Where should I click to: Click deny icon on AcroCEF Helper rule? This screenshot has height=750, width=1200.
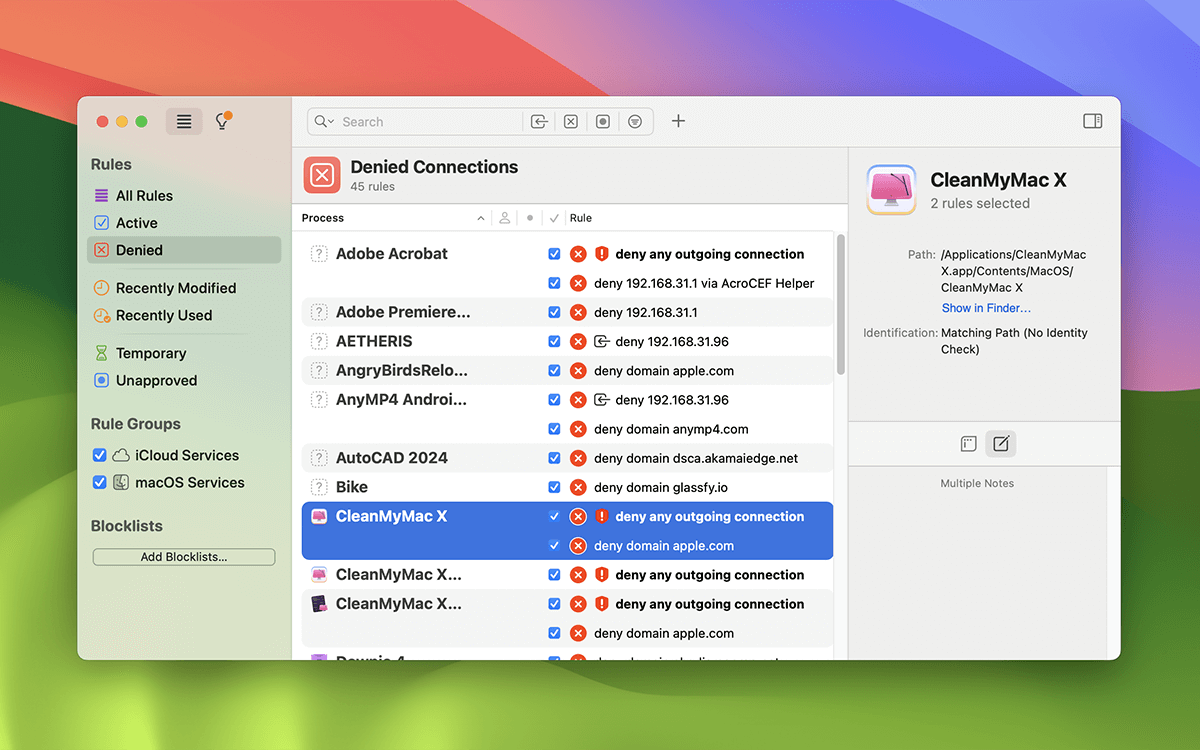pos(577,283)
